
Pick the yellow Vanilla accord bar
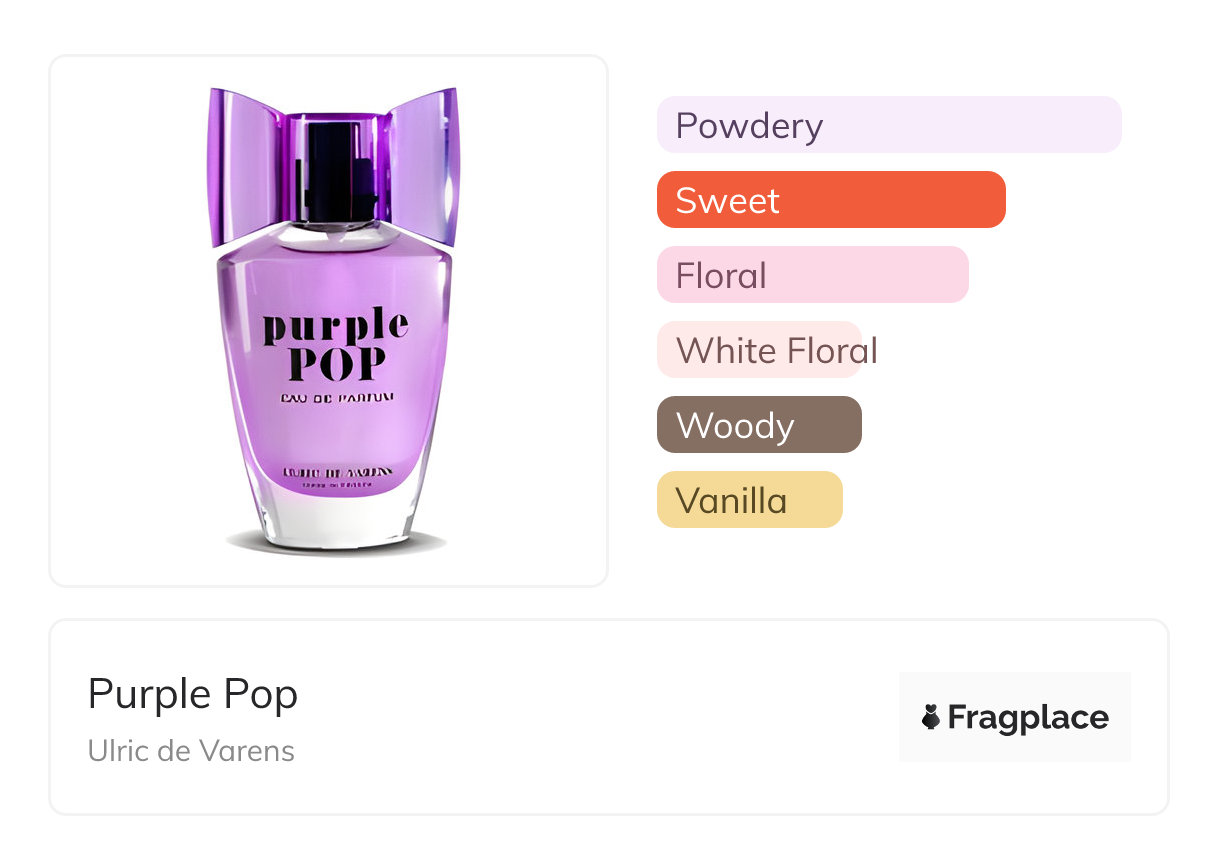(x=749, y=500)
